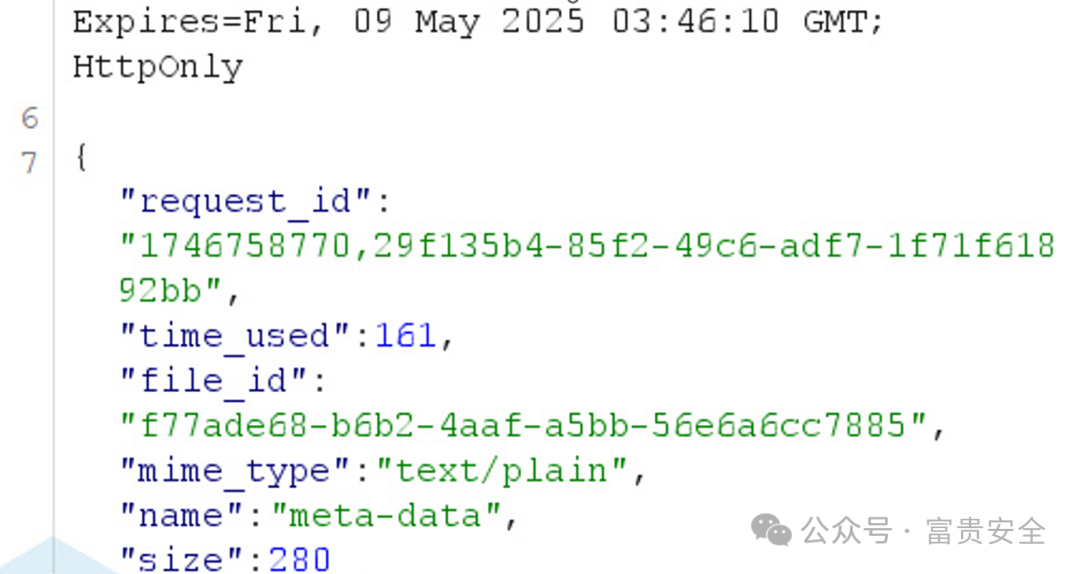Click line number 6 in gutter

pos(30,118)
